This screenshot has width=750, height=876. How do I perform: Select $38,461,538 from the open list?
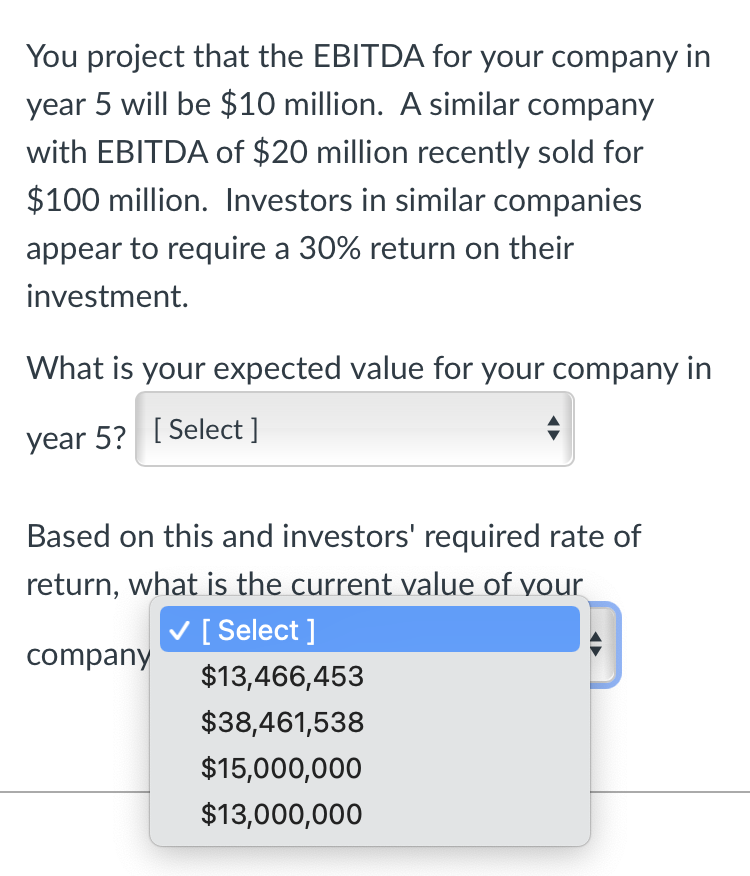tap(282, 723)
